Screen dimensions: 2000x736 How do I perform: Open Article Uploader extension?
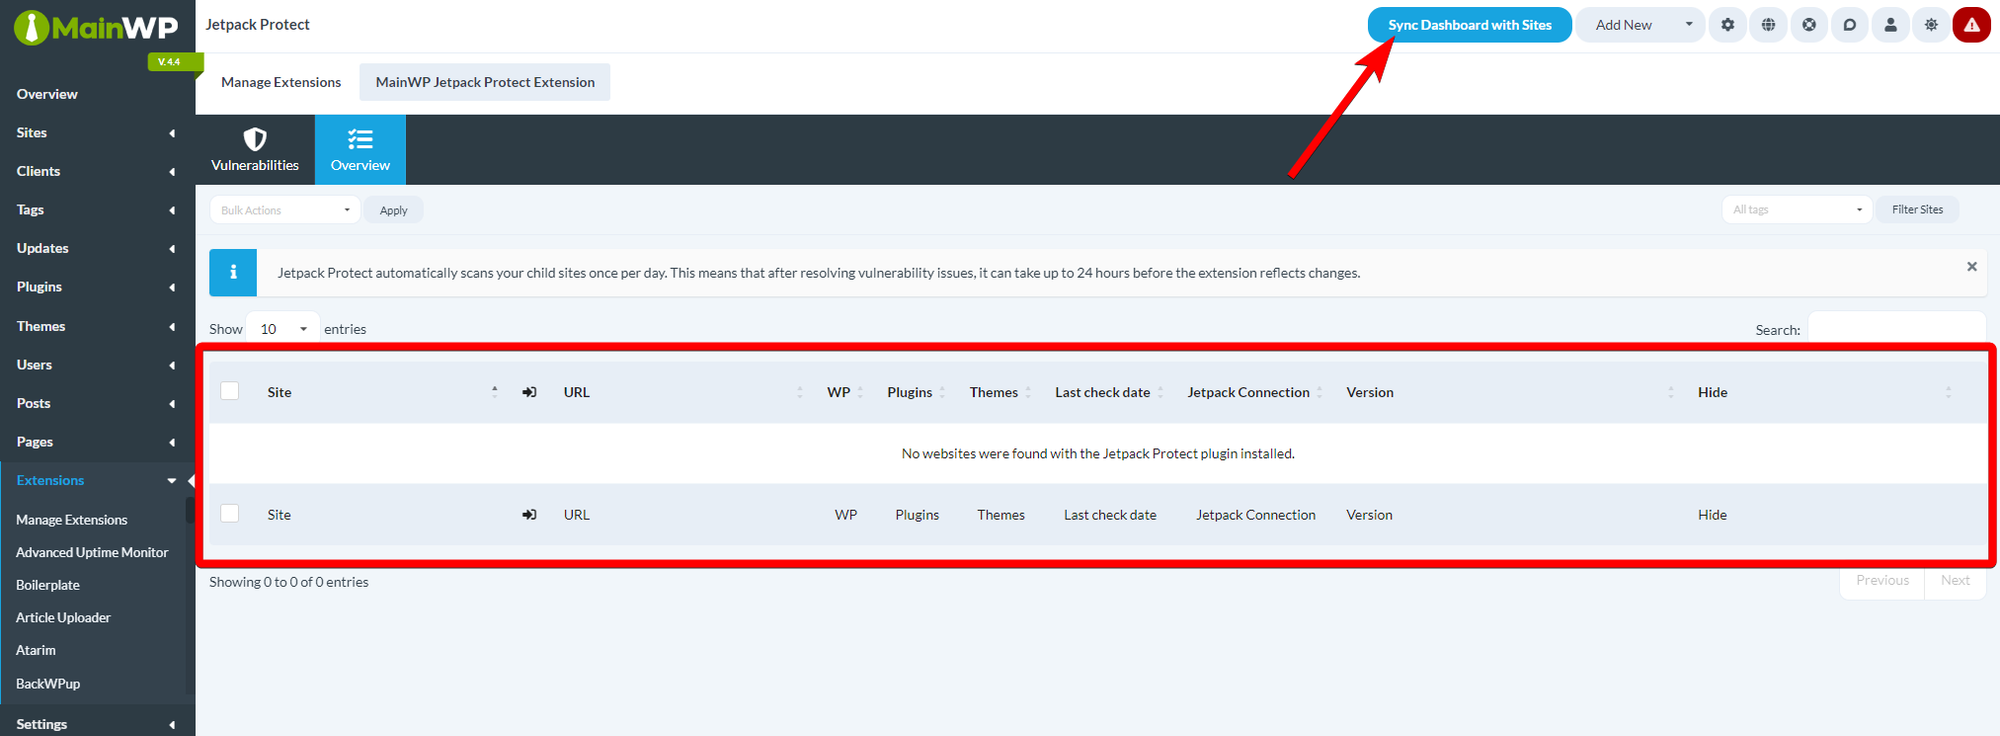(x=63, y=618)
